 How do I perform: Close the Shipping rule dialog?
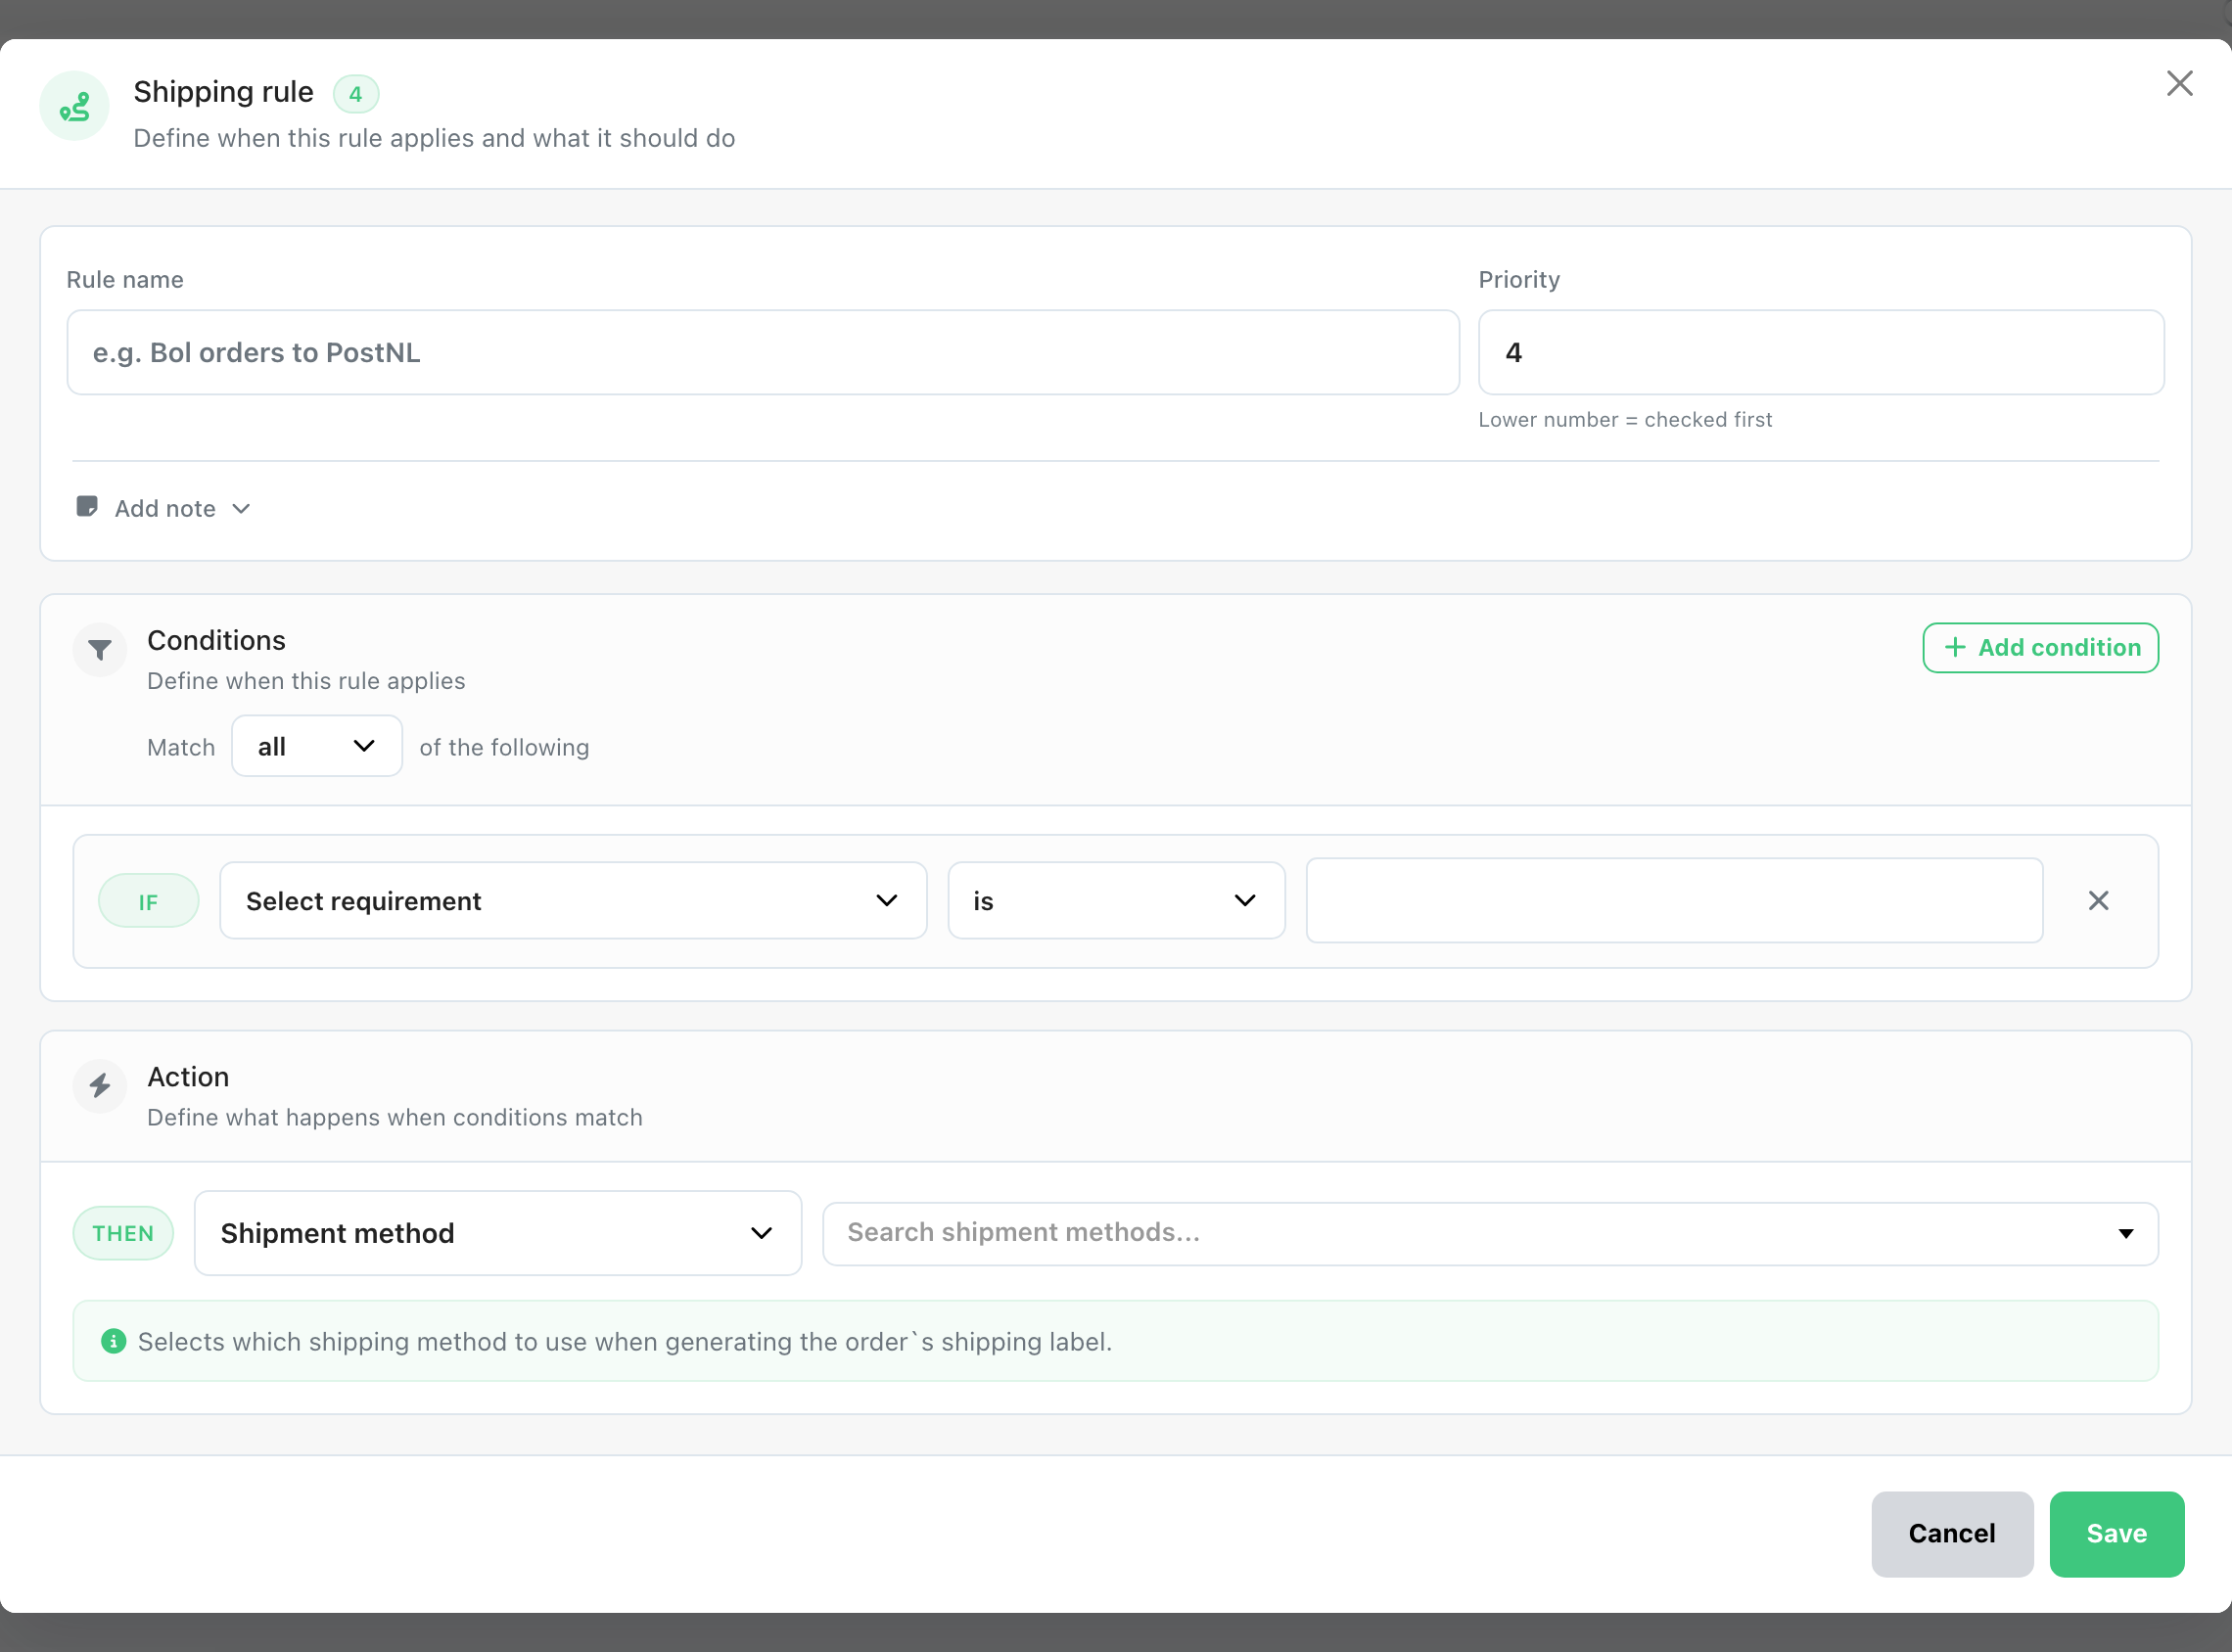pyautogui.click(x=2179, y=83)
